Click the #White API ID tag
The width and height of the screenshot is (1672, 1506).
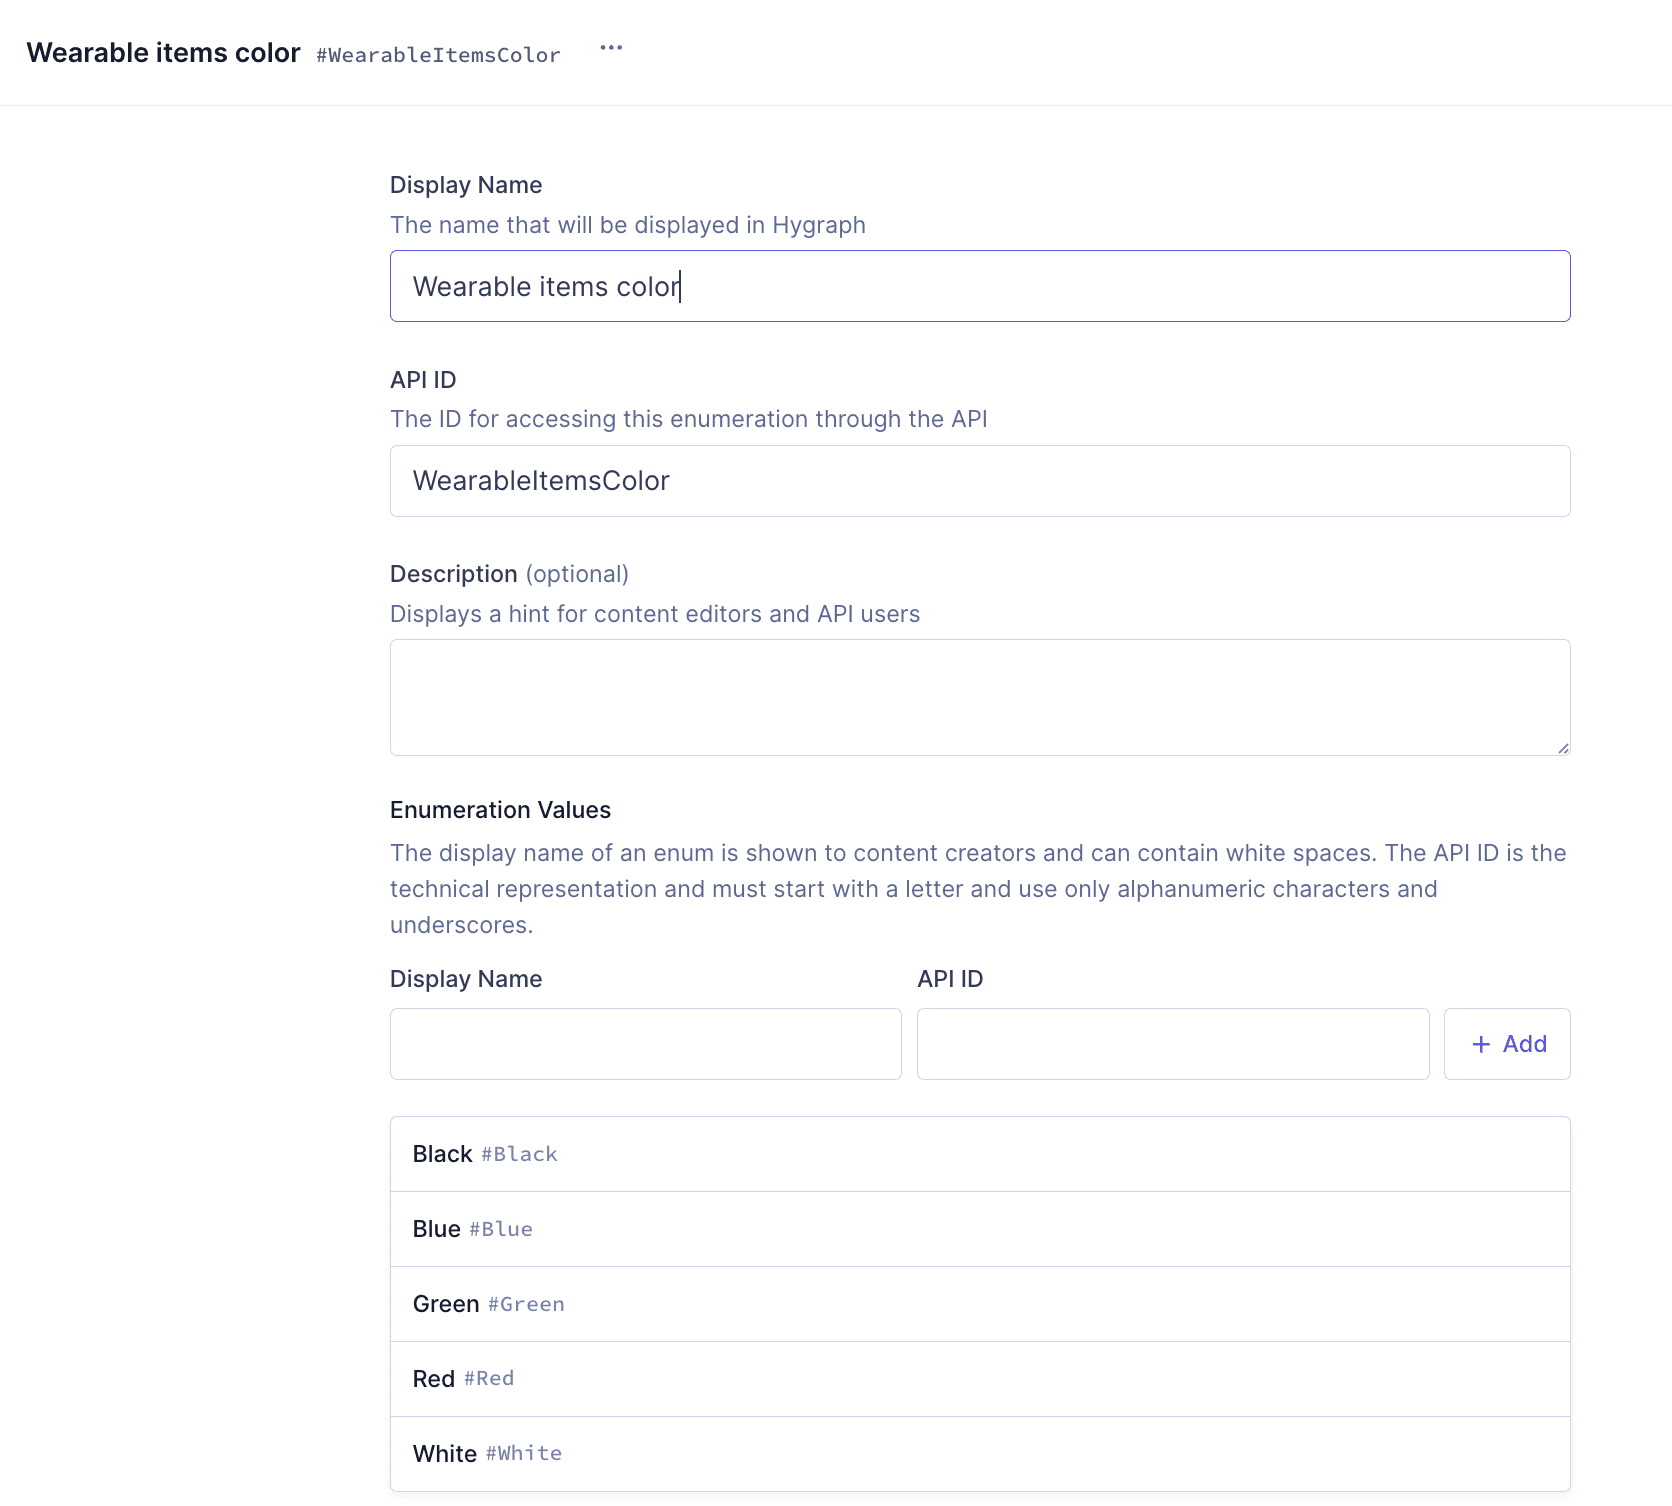(x=524, y=1454)
